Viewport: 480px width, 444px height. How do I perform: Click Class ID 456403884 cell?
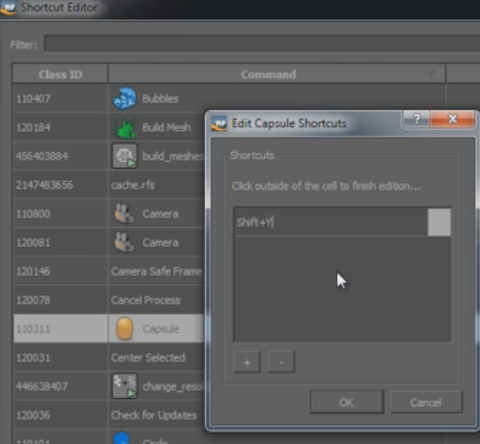click(60, 156)
